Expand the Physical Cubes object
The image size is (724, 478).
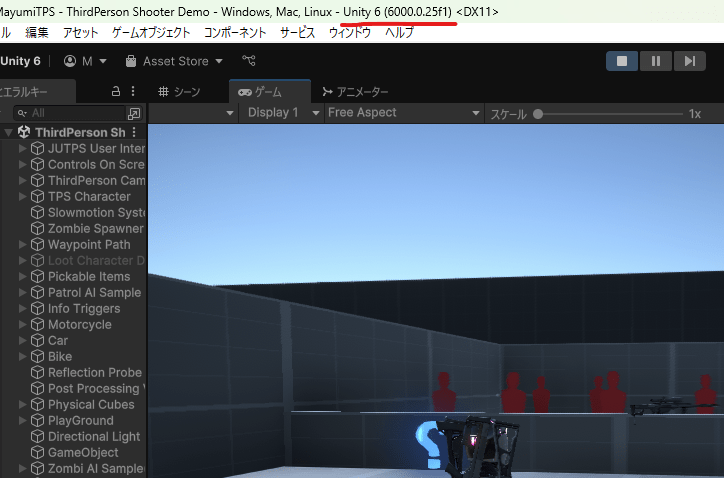tap(22, 405)
